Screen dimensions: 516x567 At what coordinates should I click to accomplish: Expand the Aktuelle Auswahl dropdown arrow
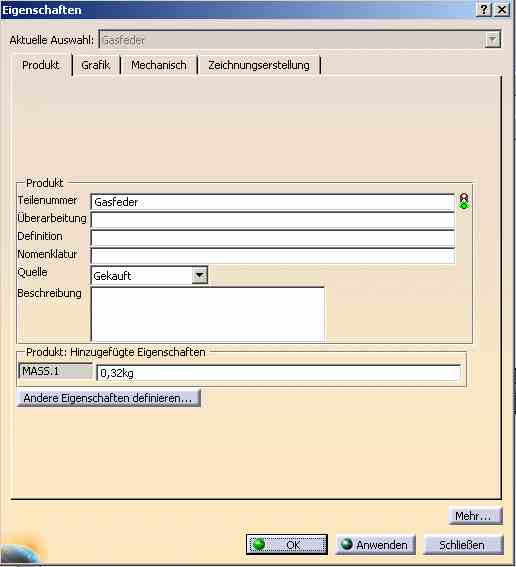tap(492, 40)
